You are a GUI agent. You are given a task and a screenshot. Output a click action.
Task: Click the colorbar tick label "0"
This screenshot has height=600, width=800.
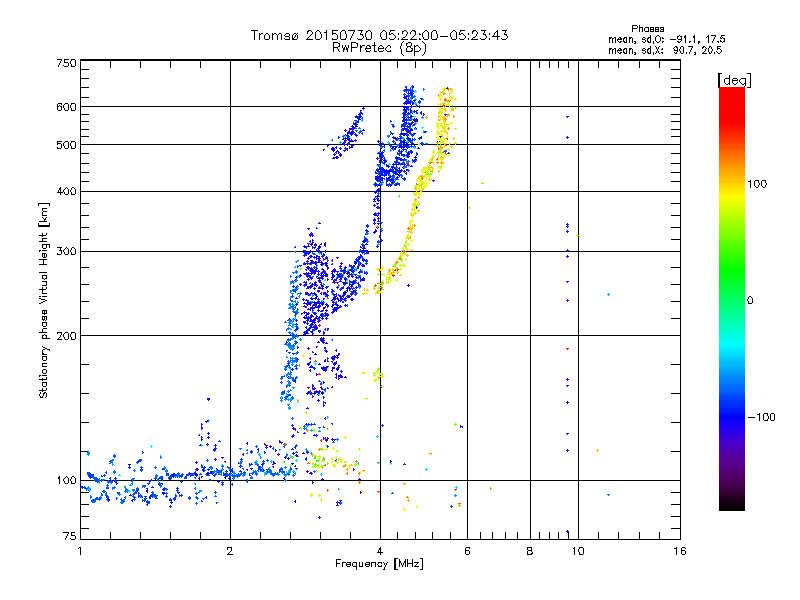[750, 301]
